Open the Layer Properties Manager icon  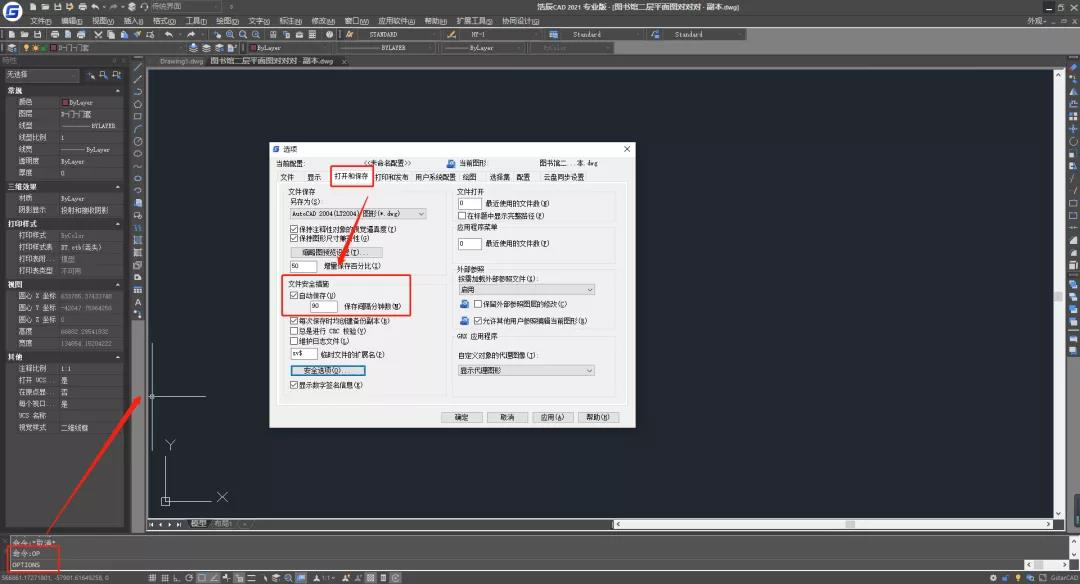(12, 48)
